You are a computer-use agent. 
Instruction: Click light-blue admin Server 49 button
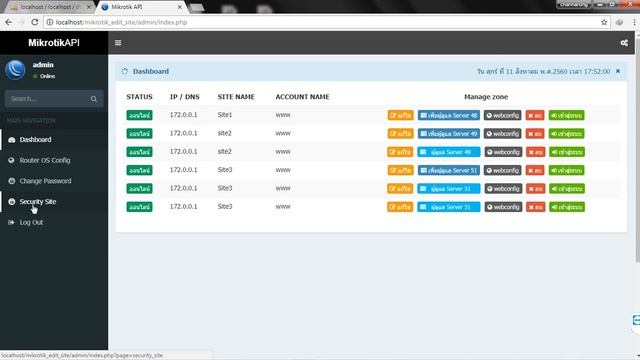click(x=449, y=152)
